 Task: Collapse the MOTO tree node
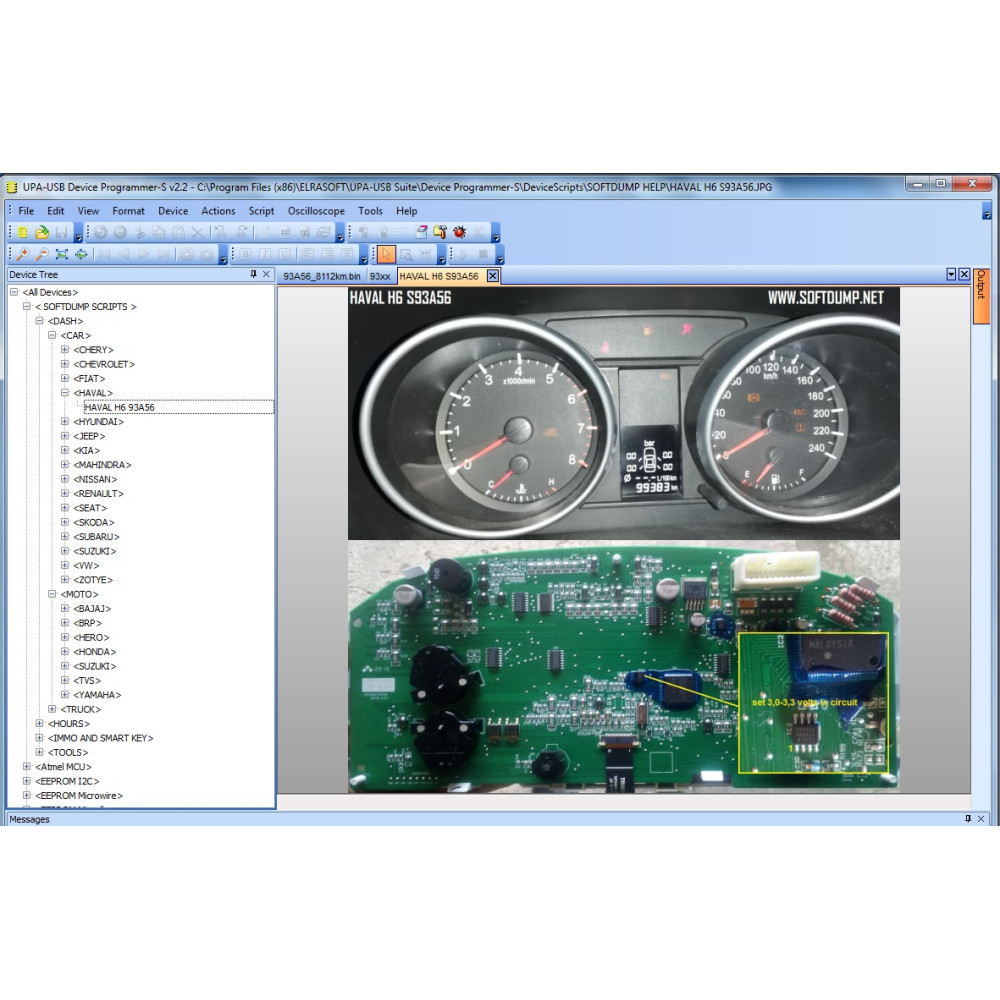coord(52,594)
